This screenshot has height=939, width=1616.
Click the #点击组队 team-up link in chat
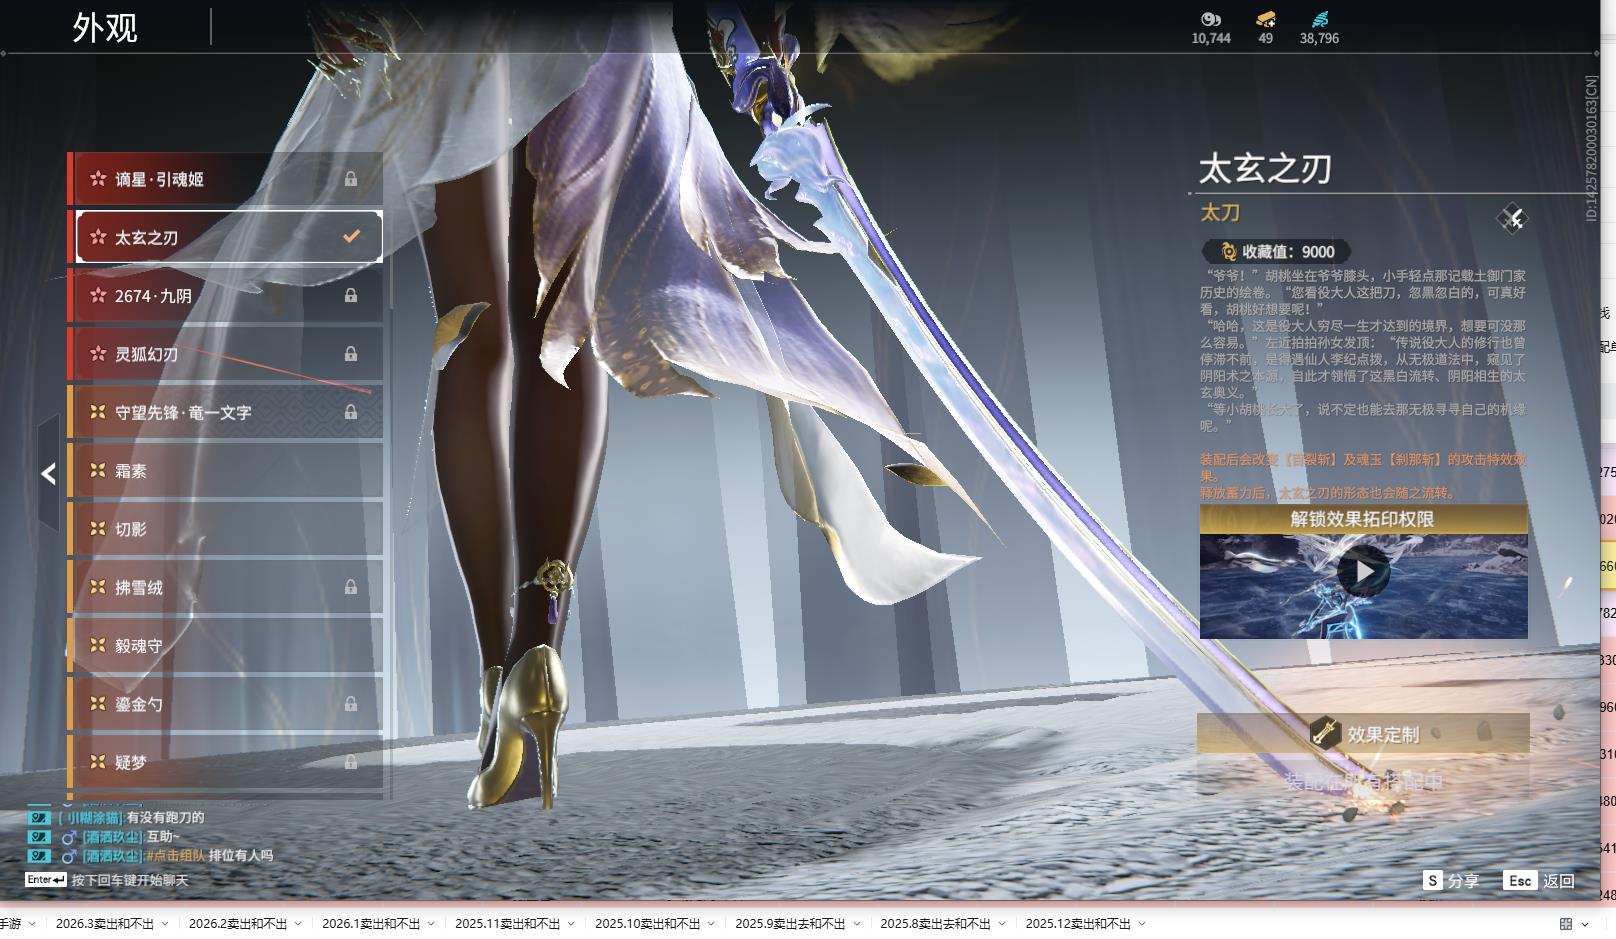coord(175,856)
